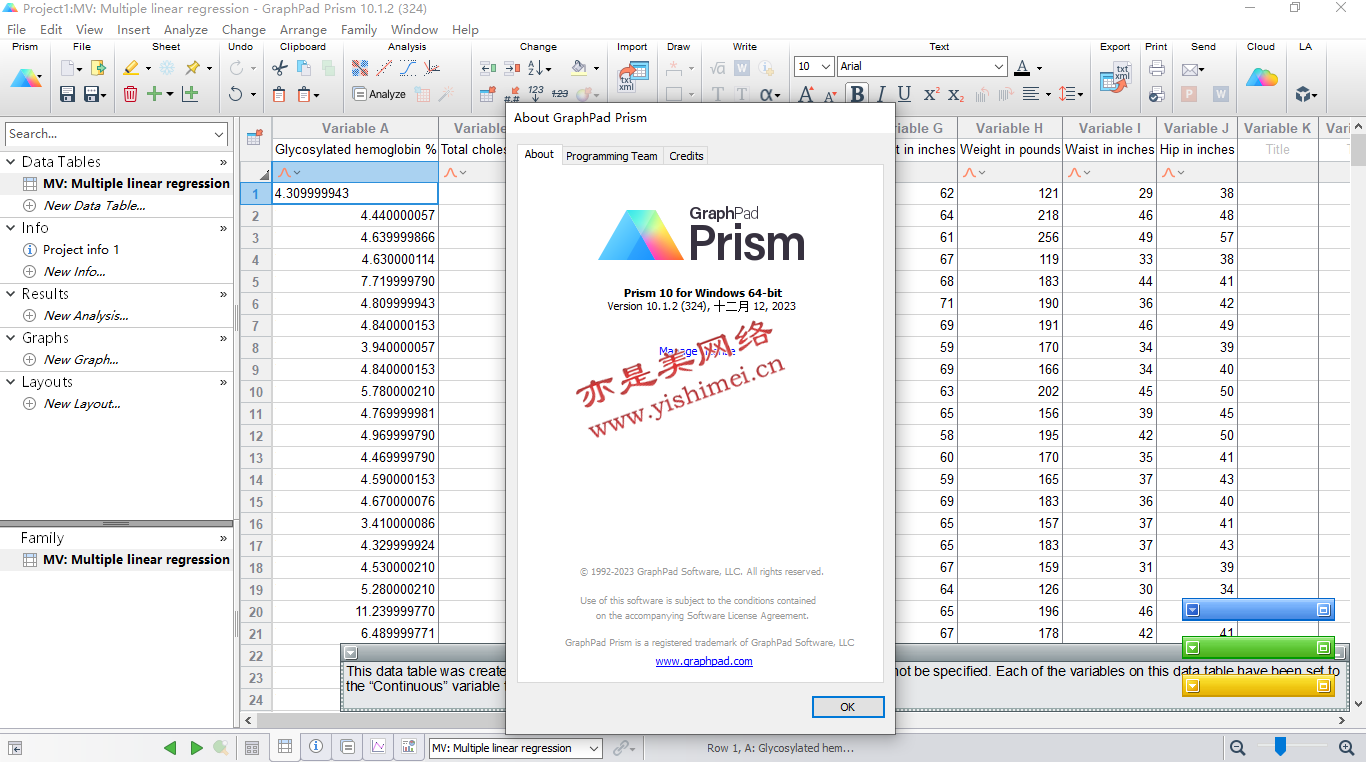The image size is (1366, 762).
Task: Click New Data Table... link
Action: click(x=95, y=206)
